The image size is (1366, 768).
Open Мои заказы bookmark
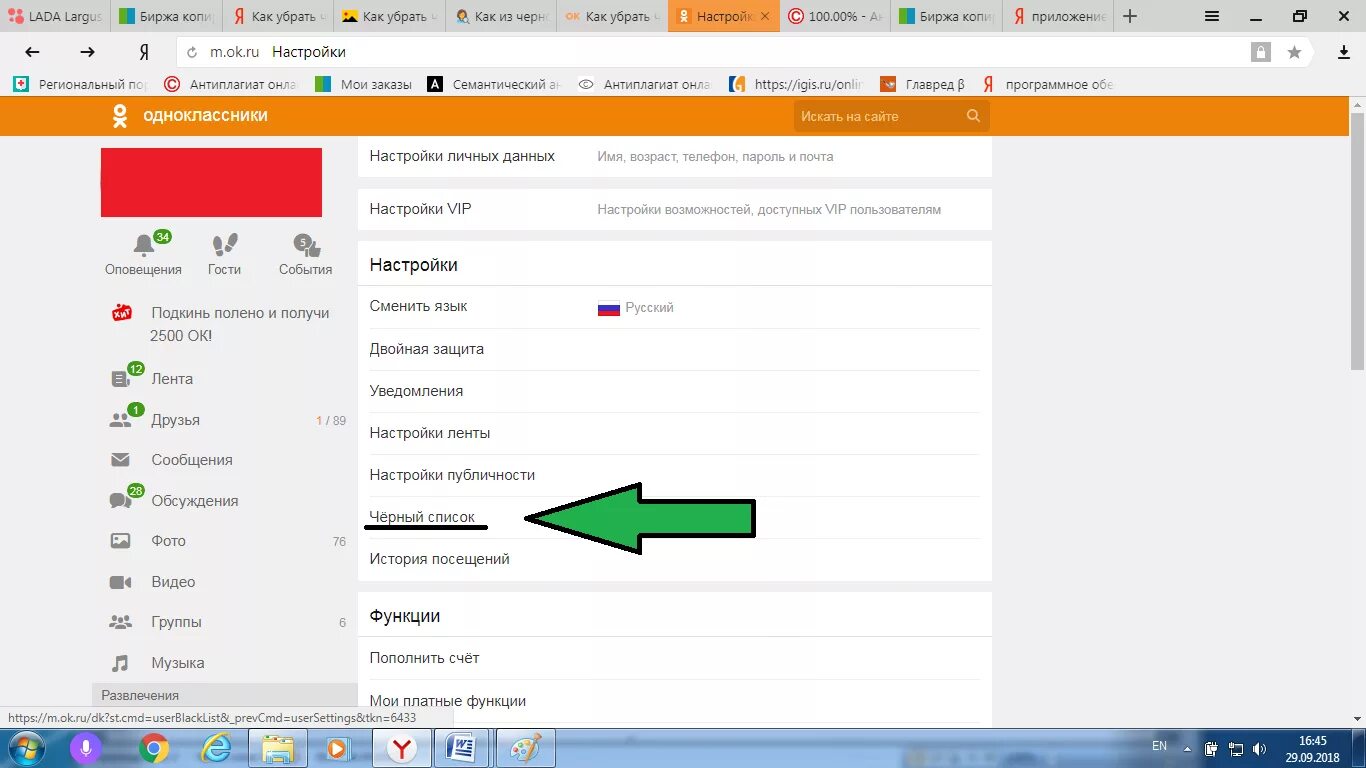pos(364,85)
